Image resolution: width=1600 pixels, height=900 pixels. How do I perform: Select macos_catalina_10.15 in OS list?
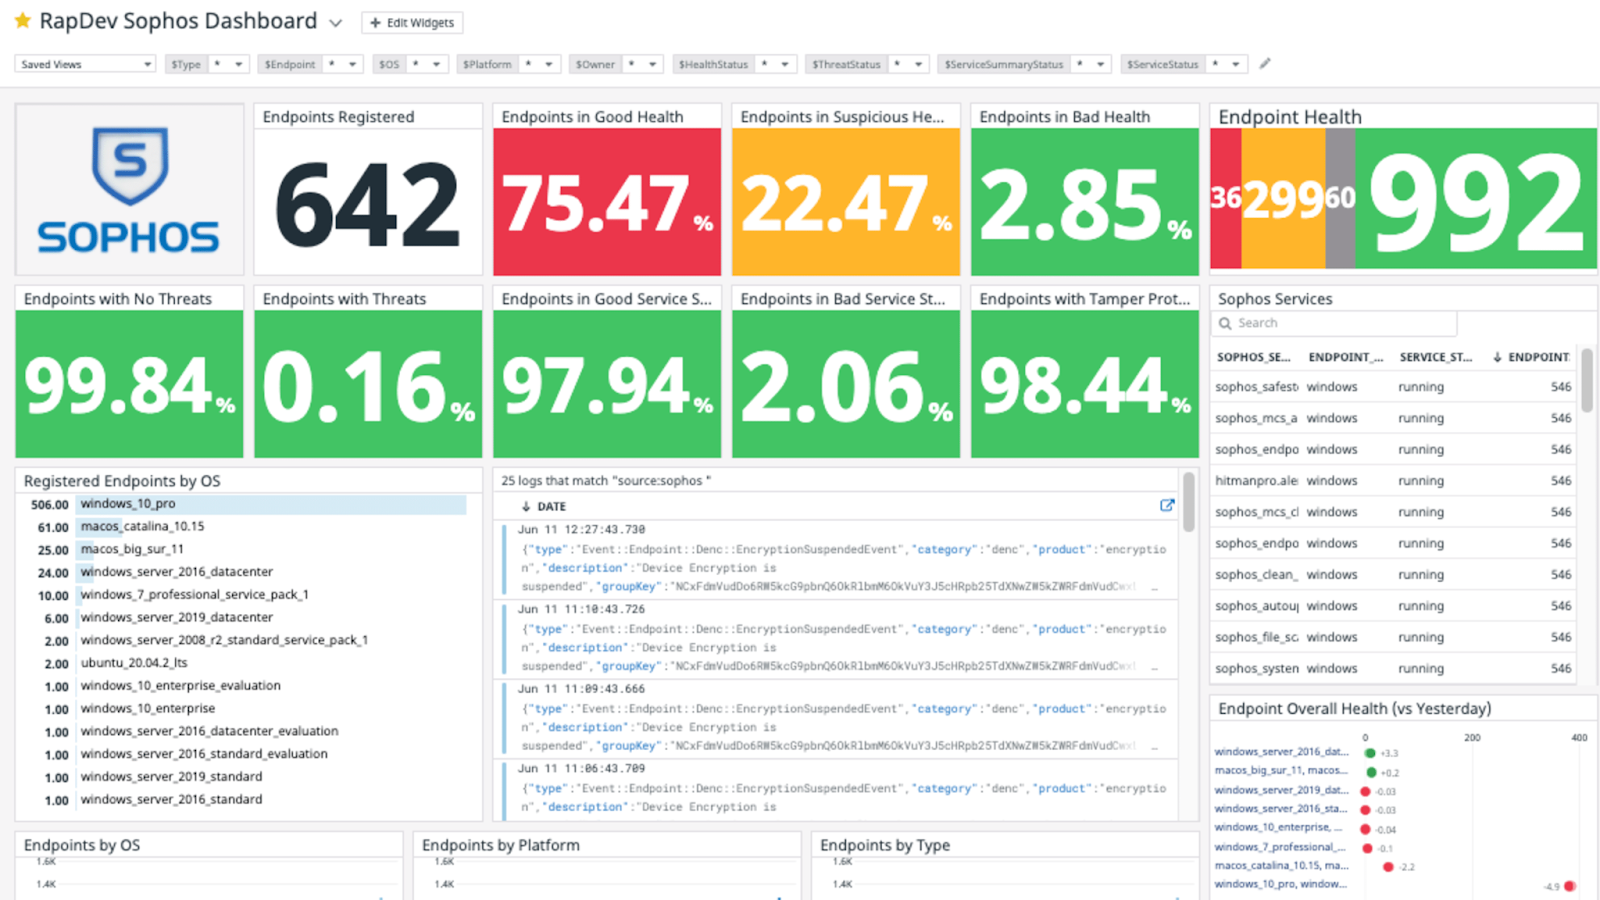click(142, 526)
